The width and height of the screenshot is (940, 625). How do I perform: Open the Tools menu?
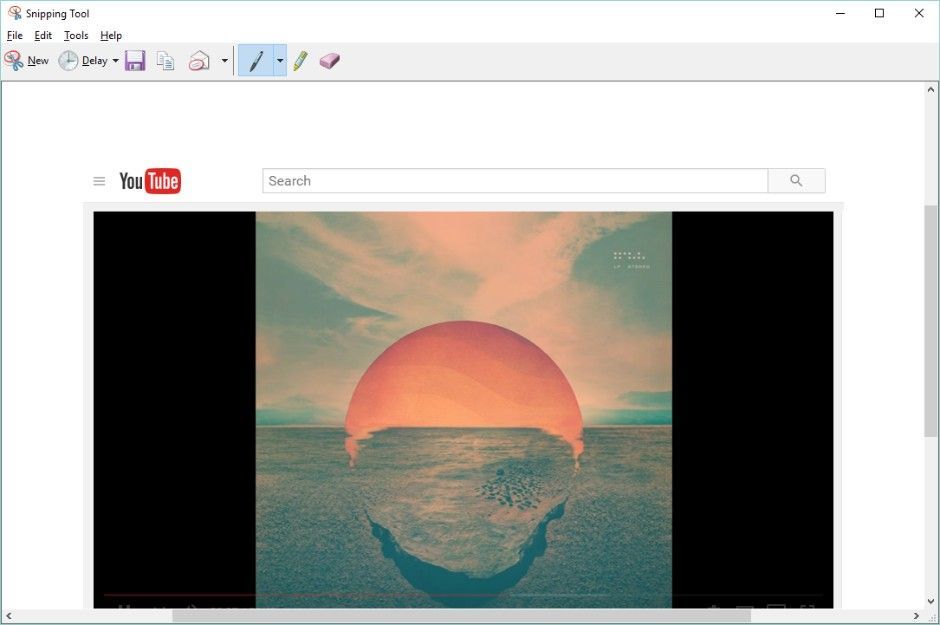76,35
